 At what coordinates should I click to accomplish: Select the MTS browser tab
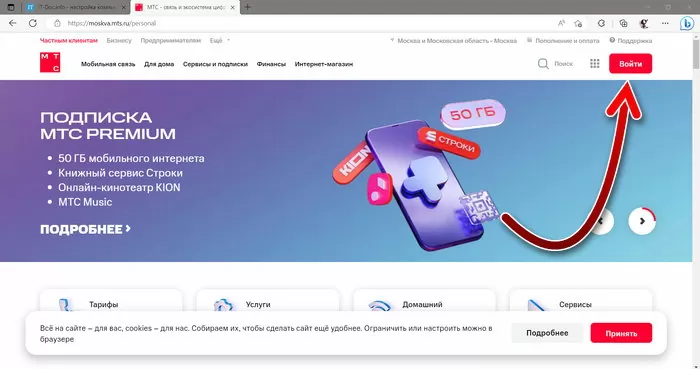(185, 7)
